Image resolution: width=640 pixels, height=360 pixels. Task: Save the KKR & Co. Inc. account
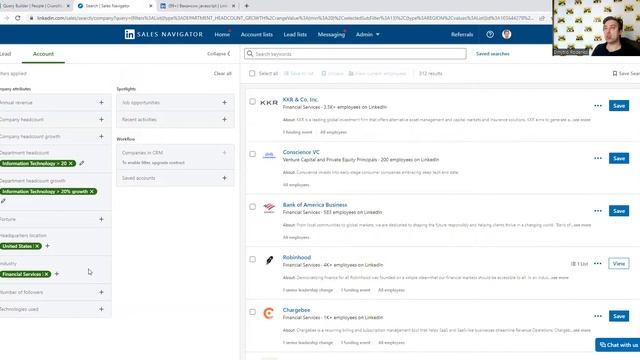(619, 106)
